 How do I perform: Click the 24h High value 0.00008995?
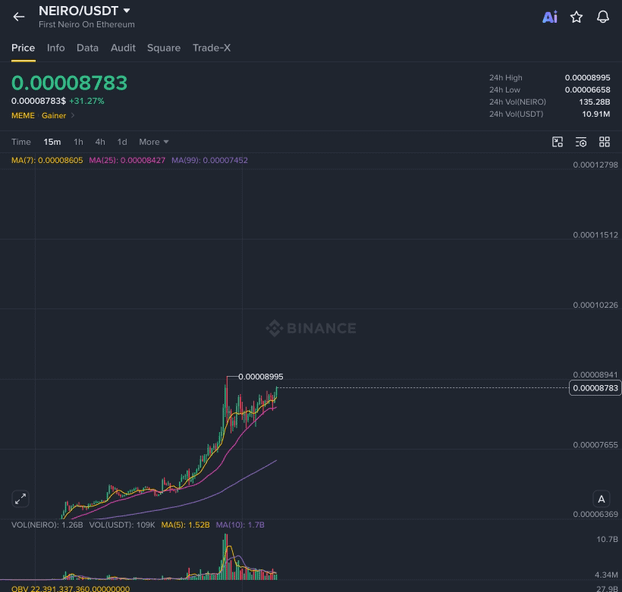click(587, 78)
